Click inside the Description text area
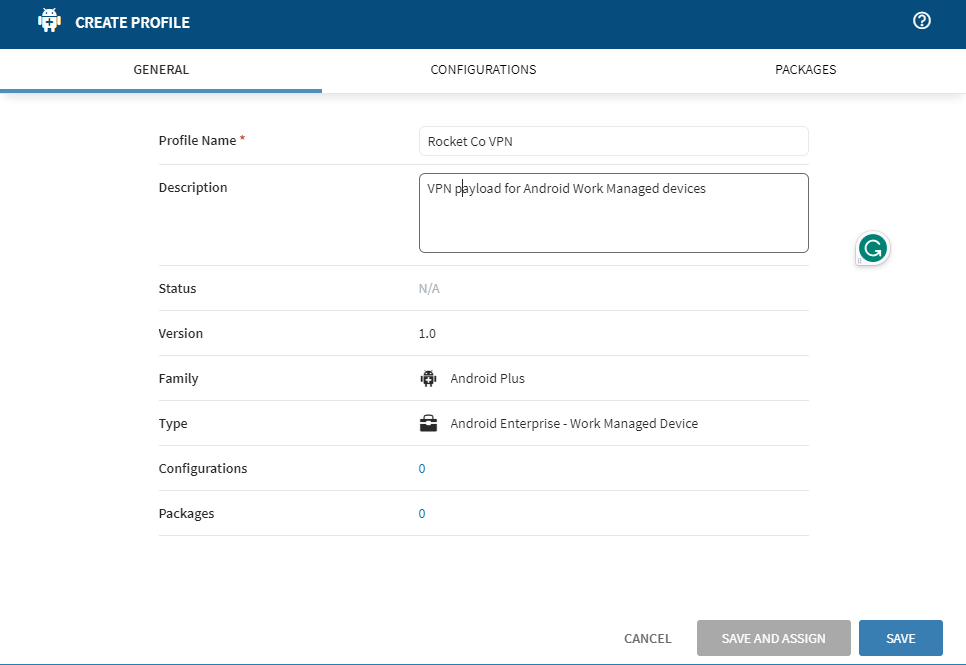The width and height of the screenshot is (966, 665). [613, 222]
